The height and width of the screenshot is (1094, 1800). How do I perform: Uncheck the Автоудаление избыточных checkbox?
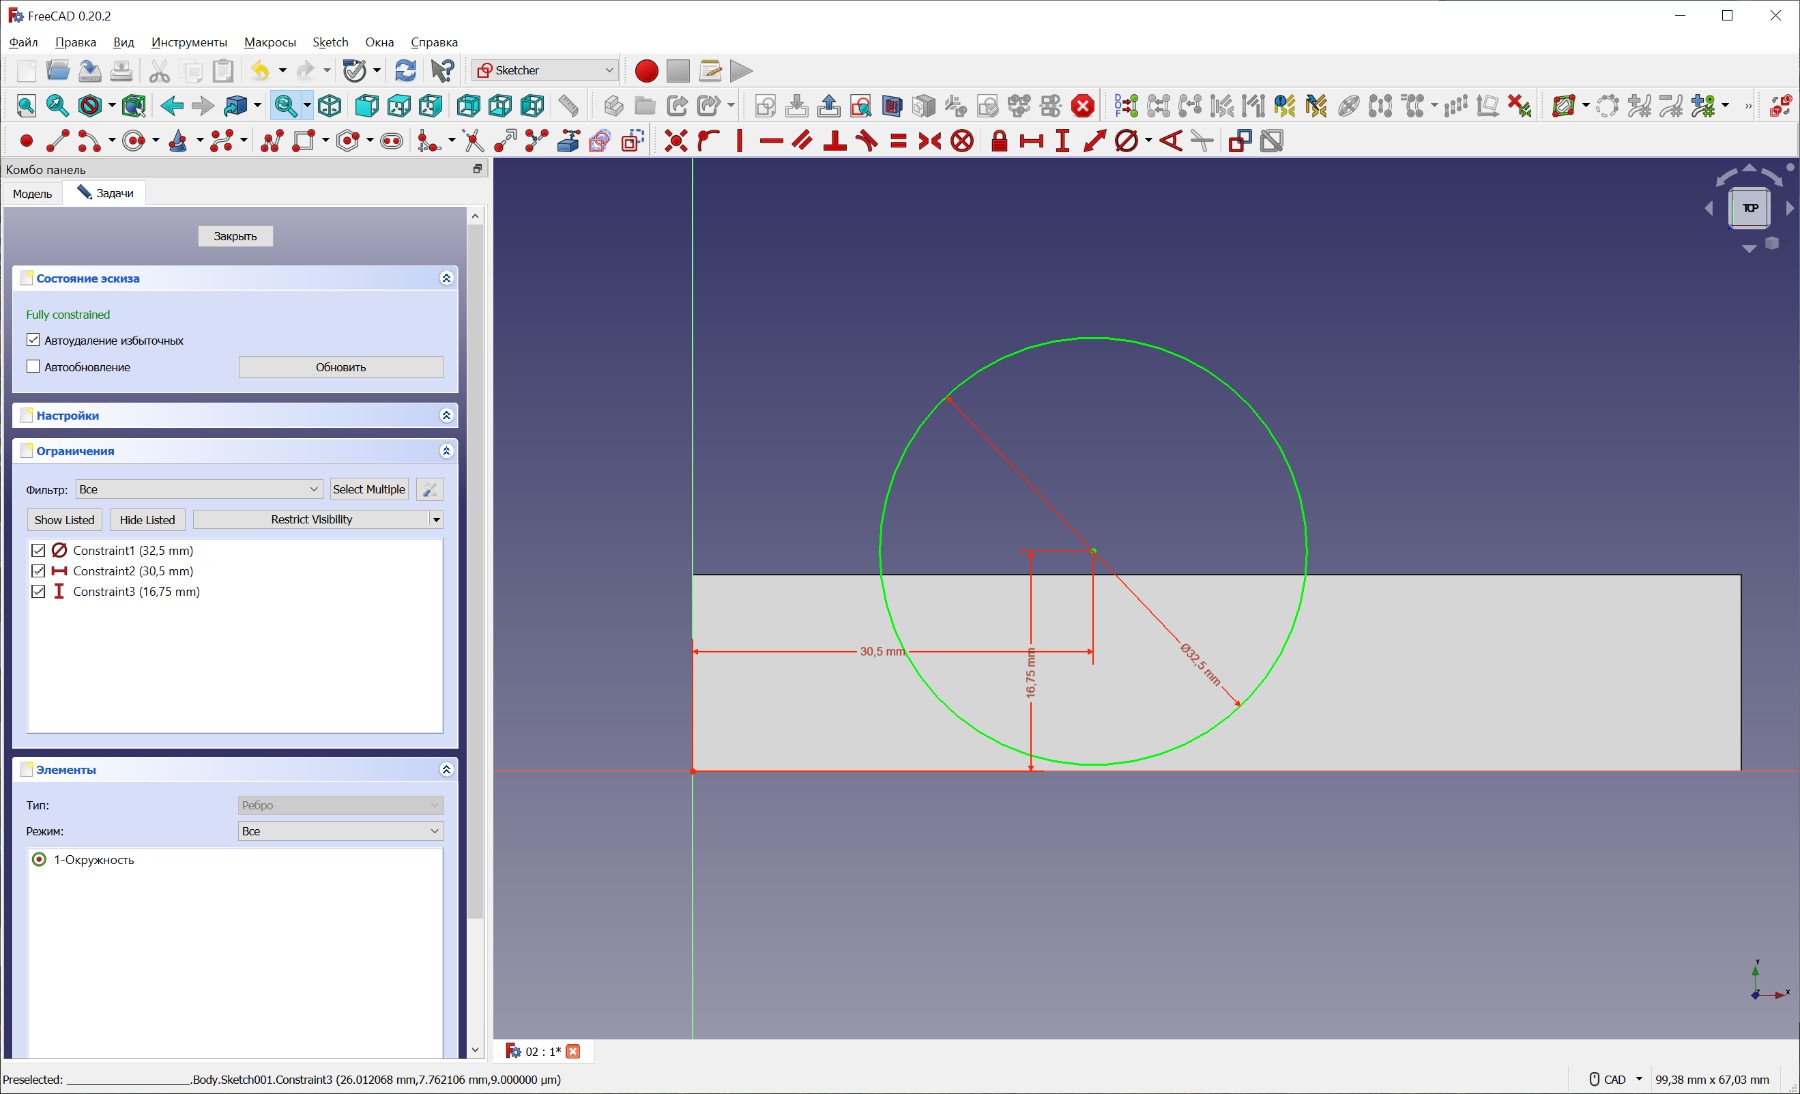34,340
